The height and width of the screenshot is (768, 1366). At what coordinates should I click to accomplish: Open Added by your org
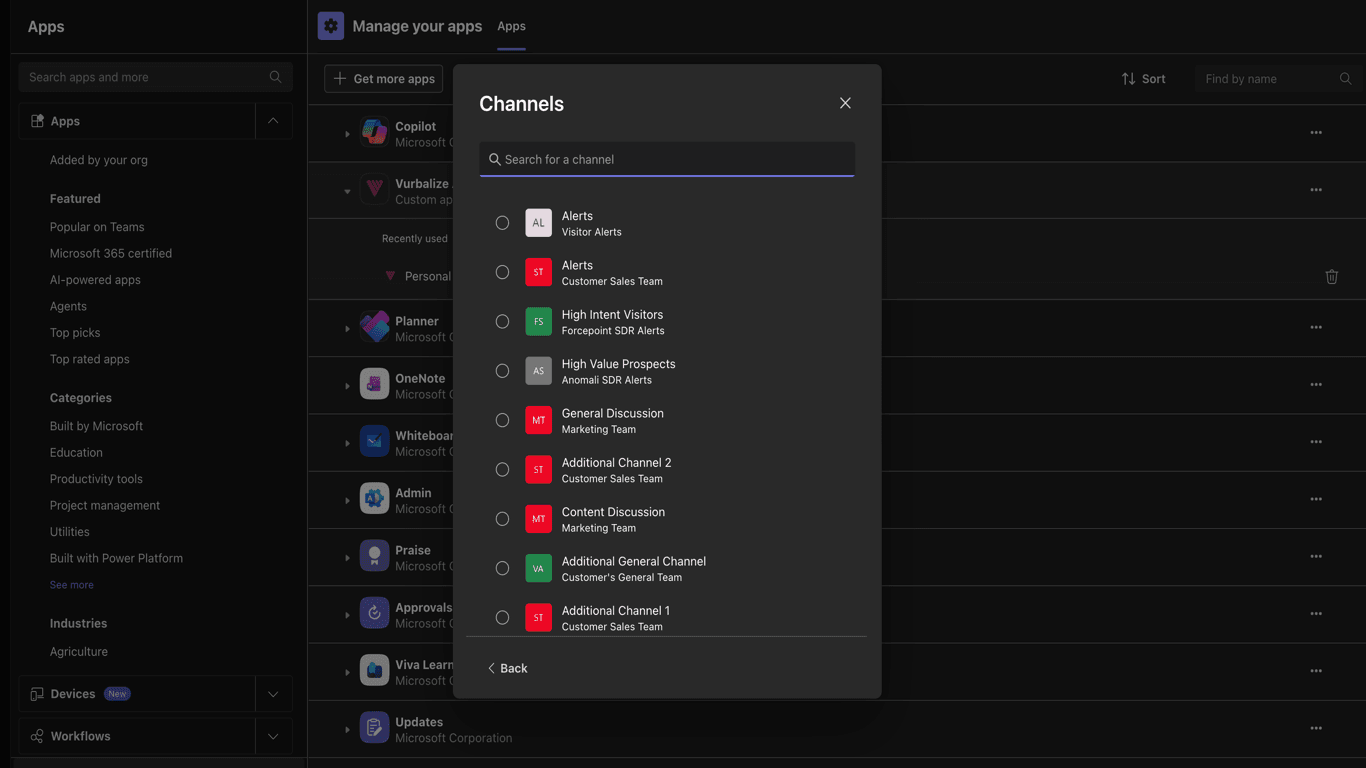coord(99,160)
